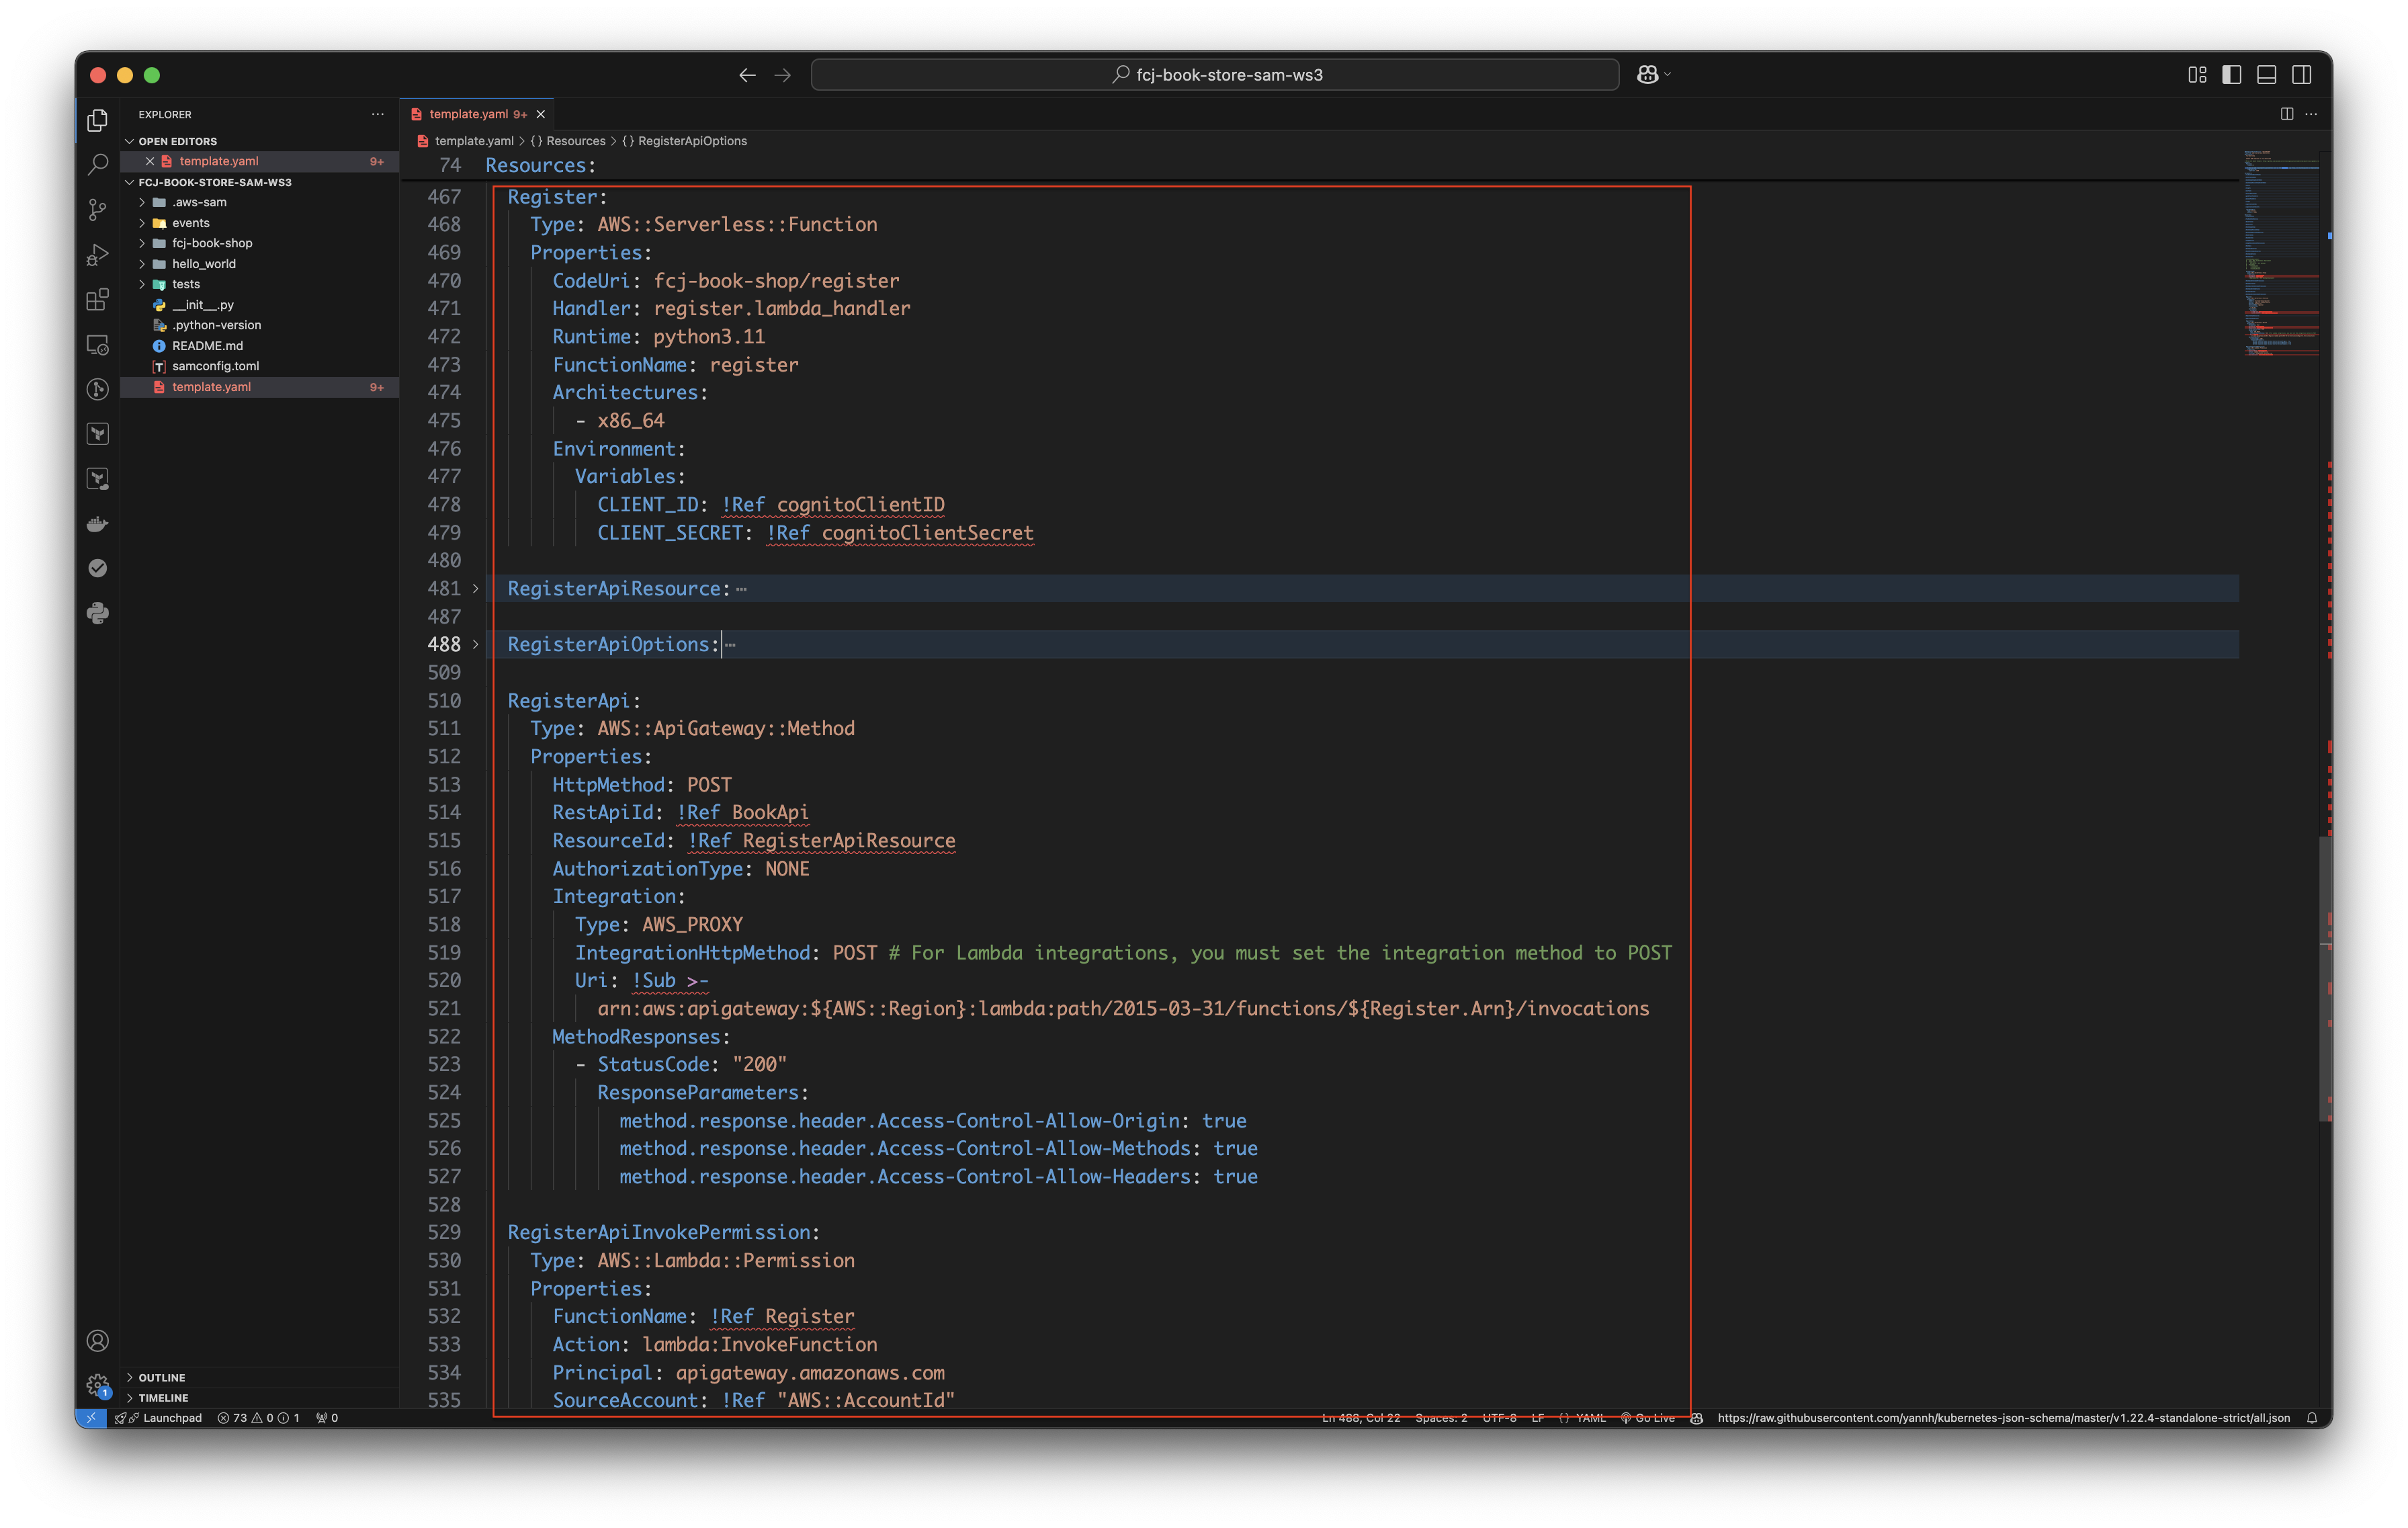
Task: Change indentation via Spaces: 2
Action: [x=1441, y=1418]
